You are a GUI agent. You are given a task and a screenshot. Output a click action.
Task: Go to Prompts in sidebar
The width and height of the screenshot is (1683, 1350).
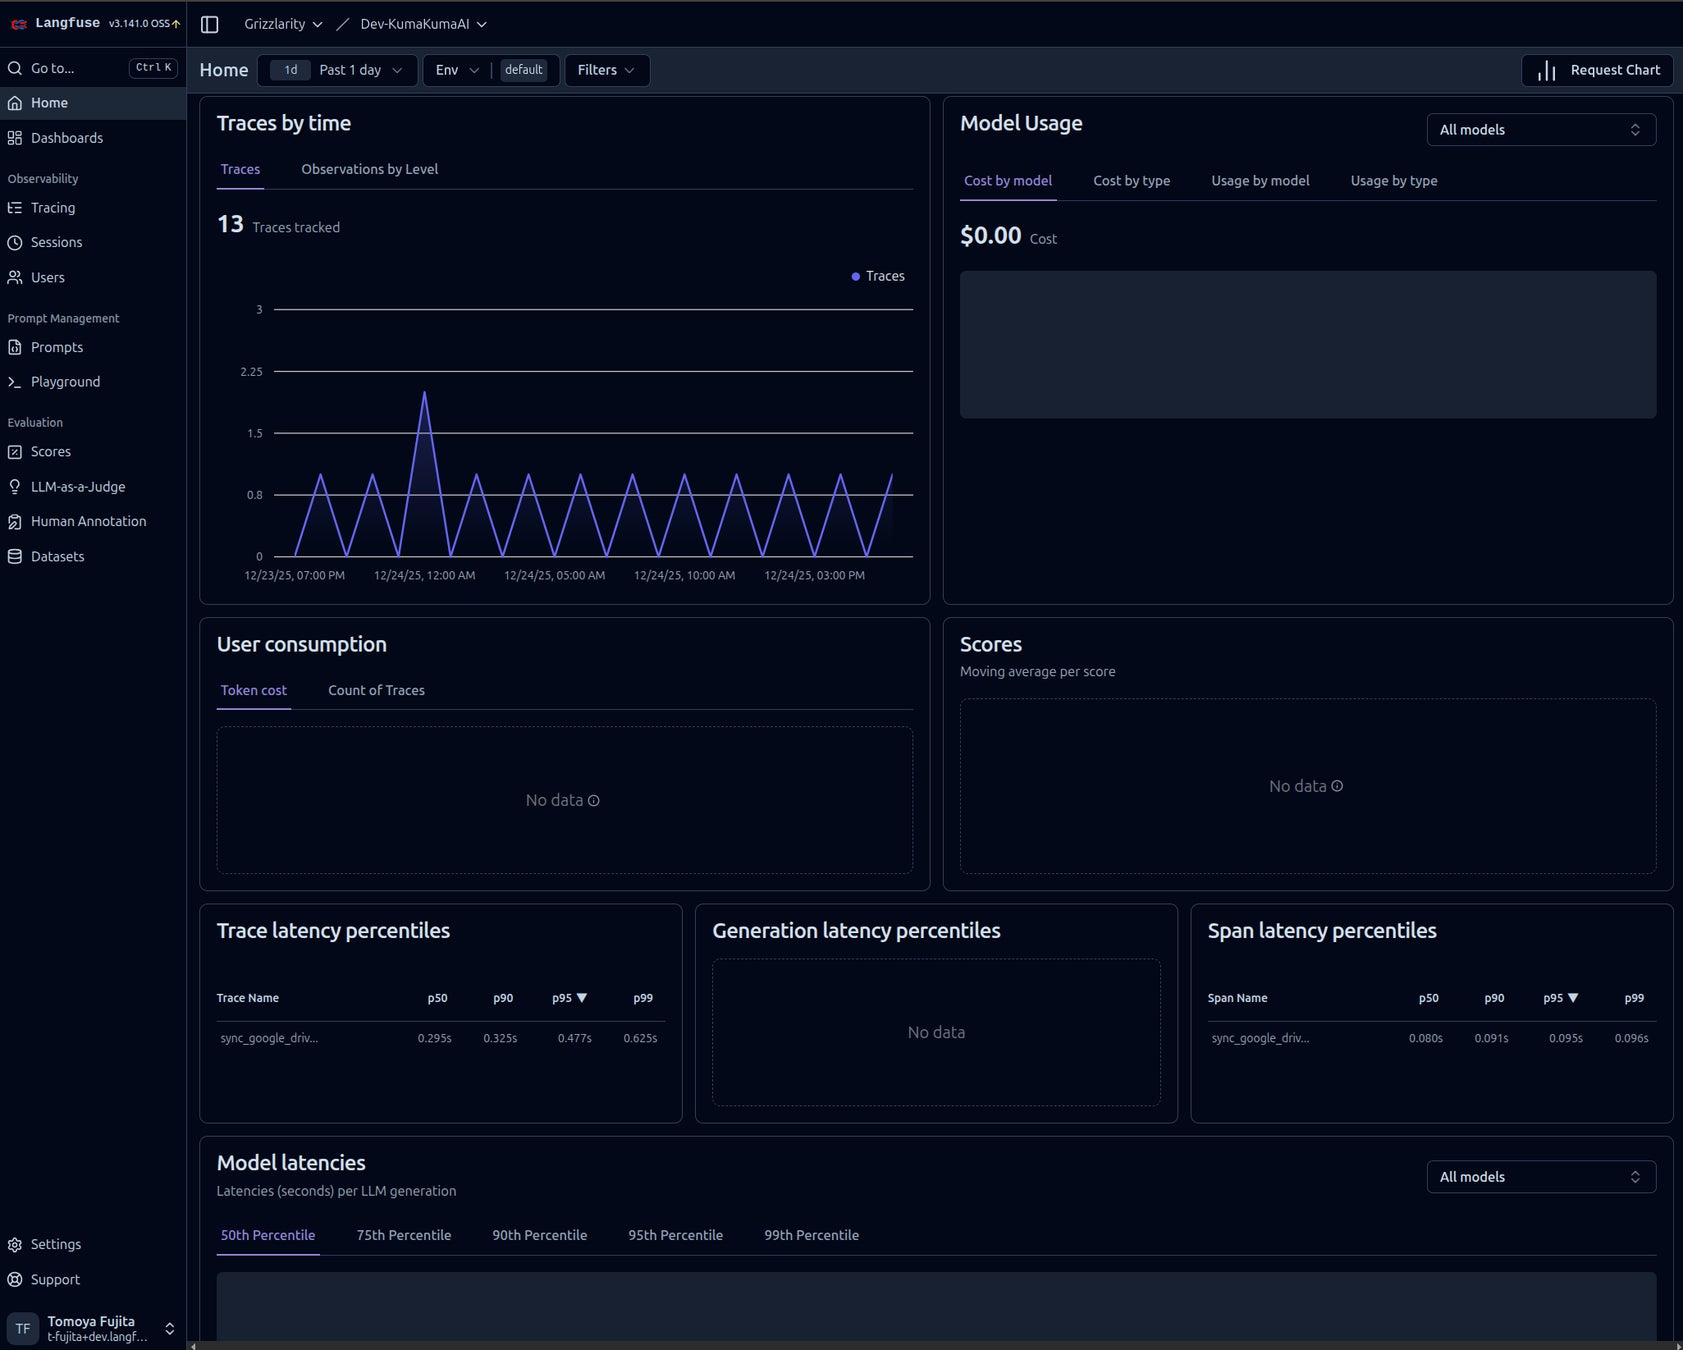56,347
